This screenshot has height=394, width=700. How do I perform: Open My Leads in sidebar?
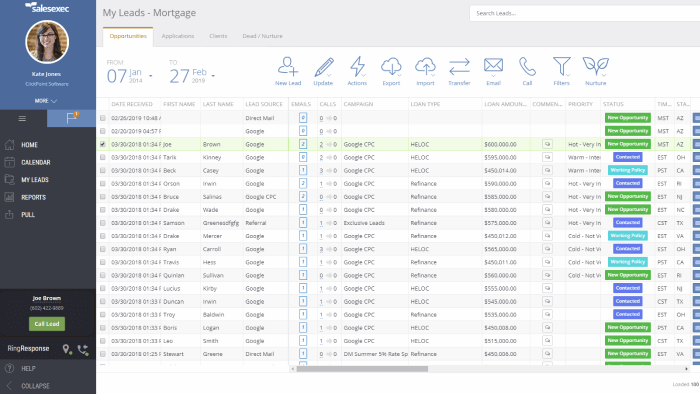(x=35, y=180)
